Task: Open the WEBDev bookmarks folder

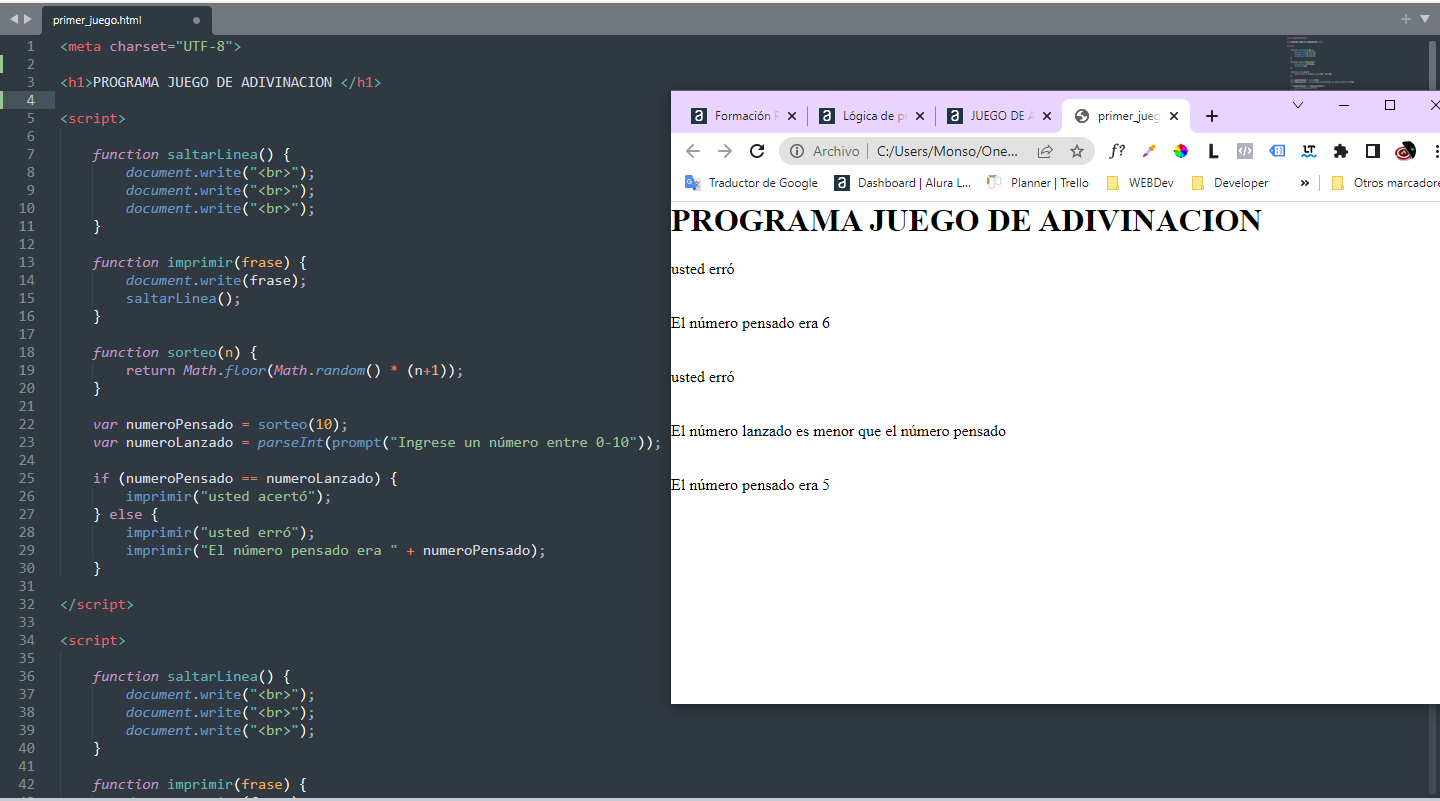Action: coord(1140,183)
